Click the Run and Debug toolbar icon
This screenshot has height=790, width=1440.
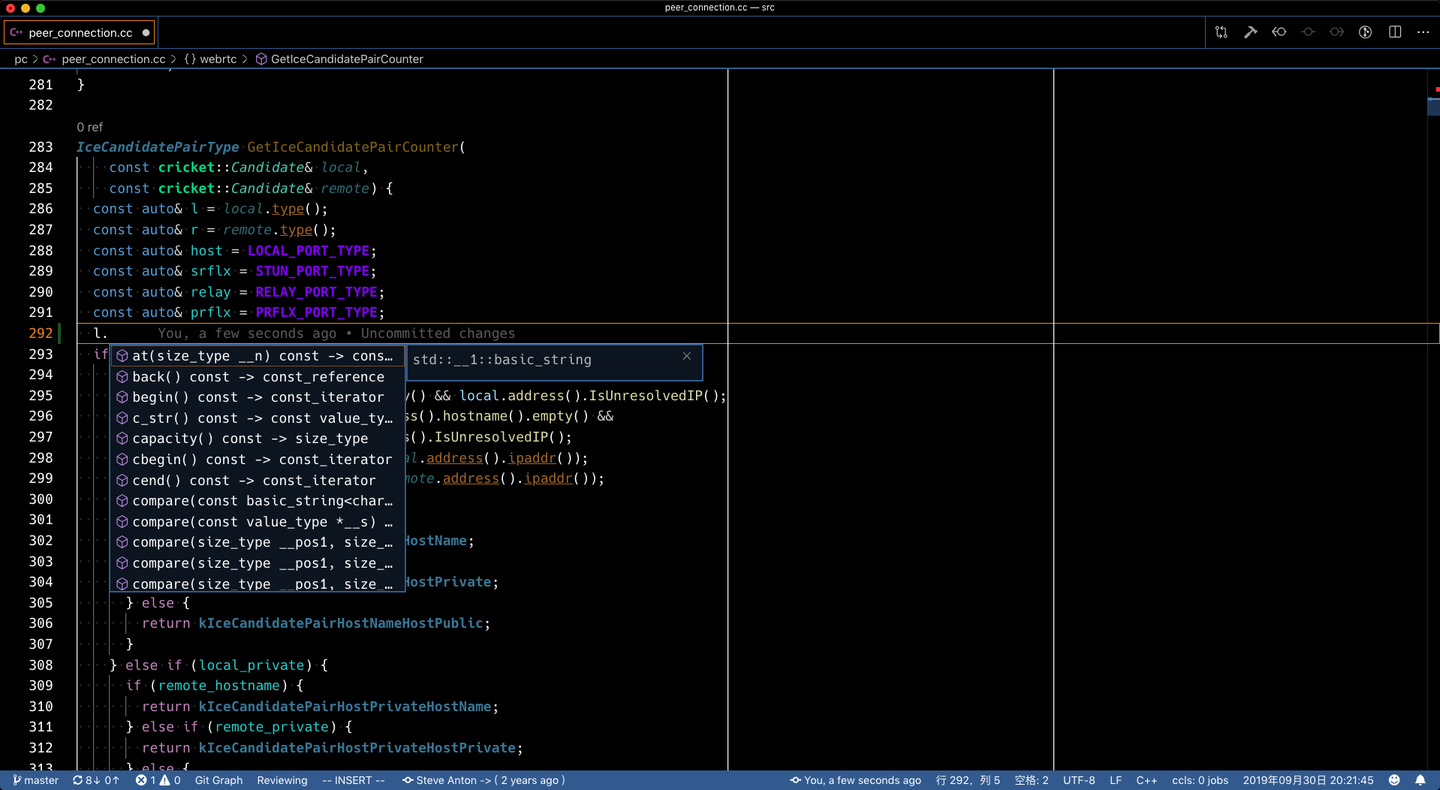[1365, 31]
